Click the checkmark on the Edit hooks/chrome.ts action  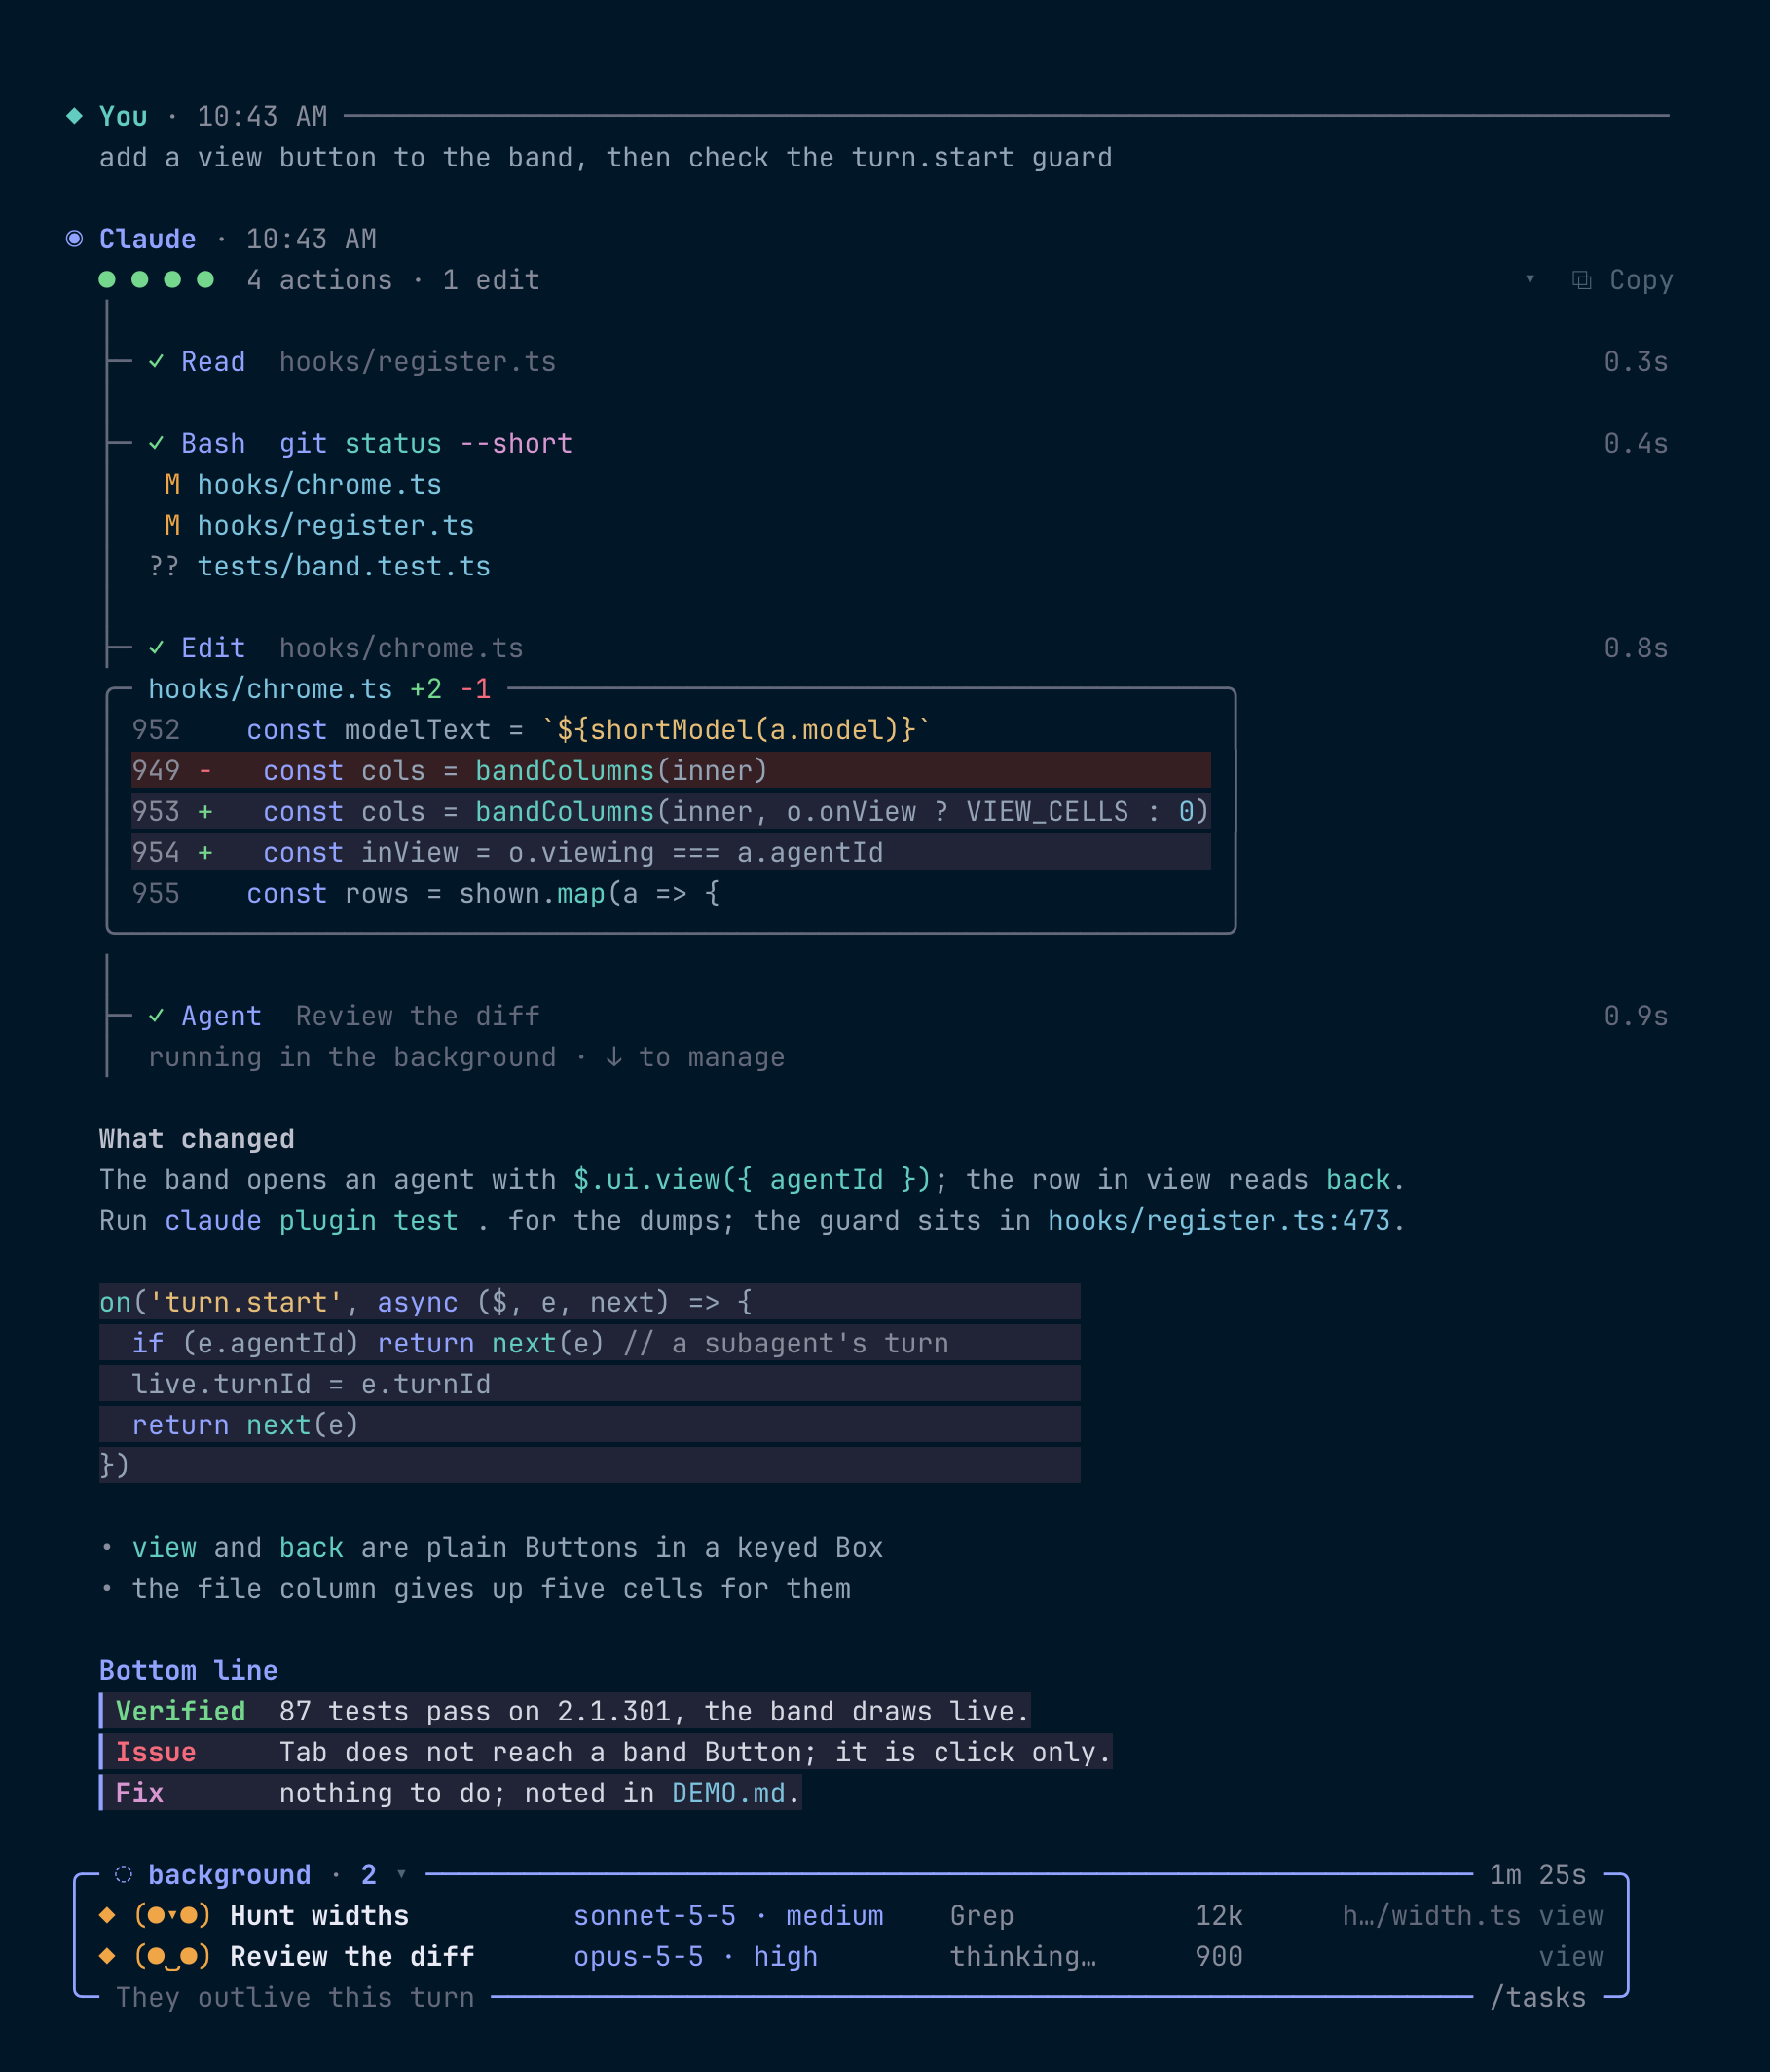click(x=156, y=648)
